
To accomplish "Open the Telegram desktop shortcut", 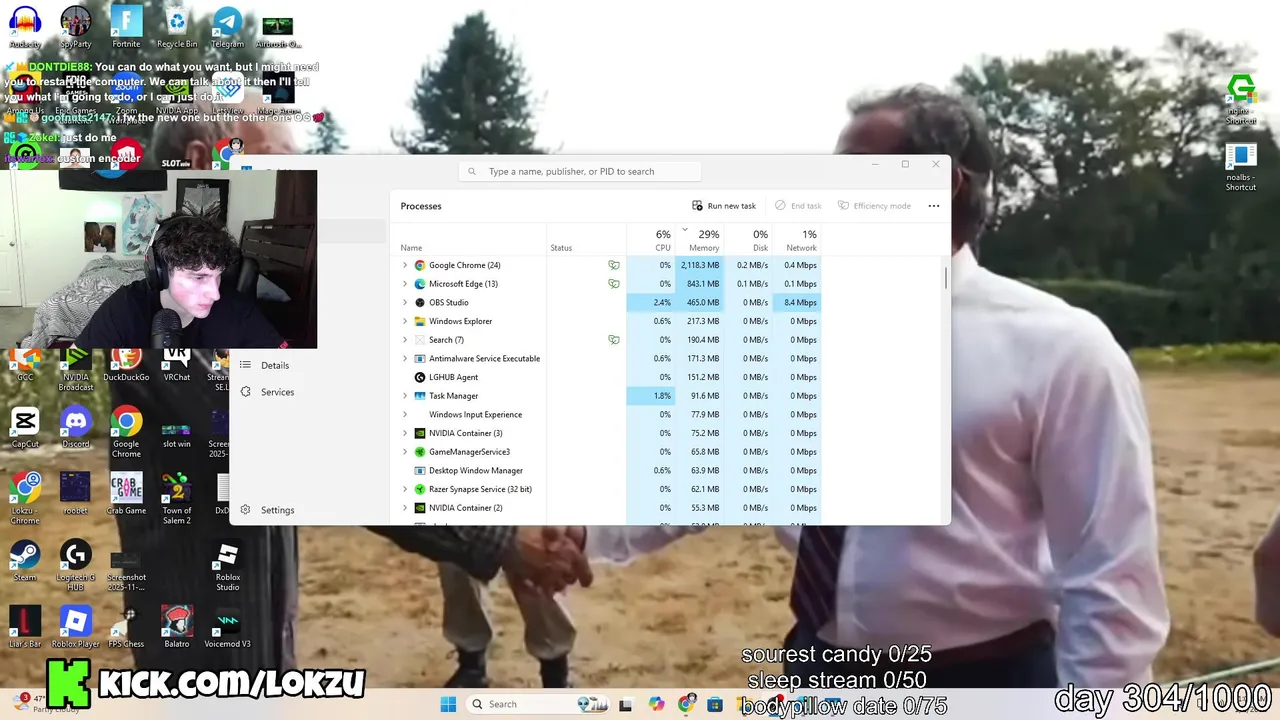I will [x=227, y=26].
